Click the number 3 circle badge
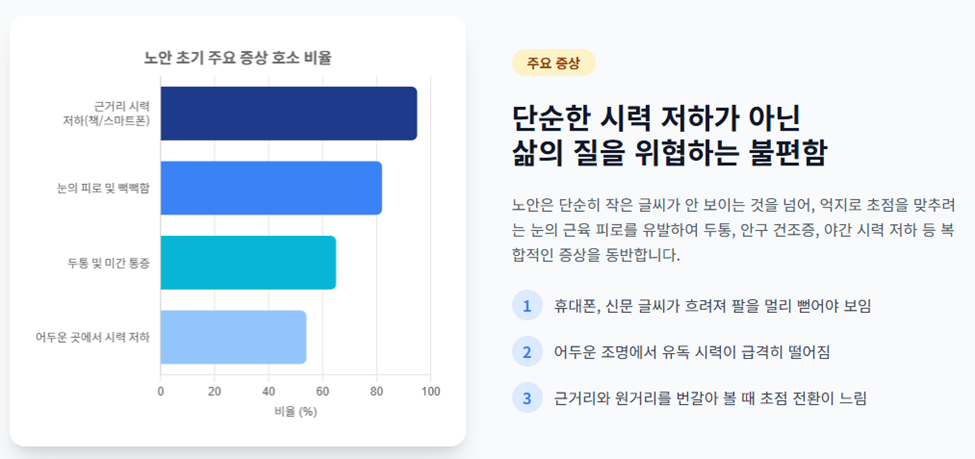 (x=527, y=397)
